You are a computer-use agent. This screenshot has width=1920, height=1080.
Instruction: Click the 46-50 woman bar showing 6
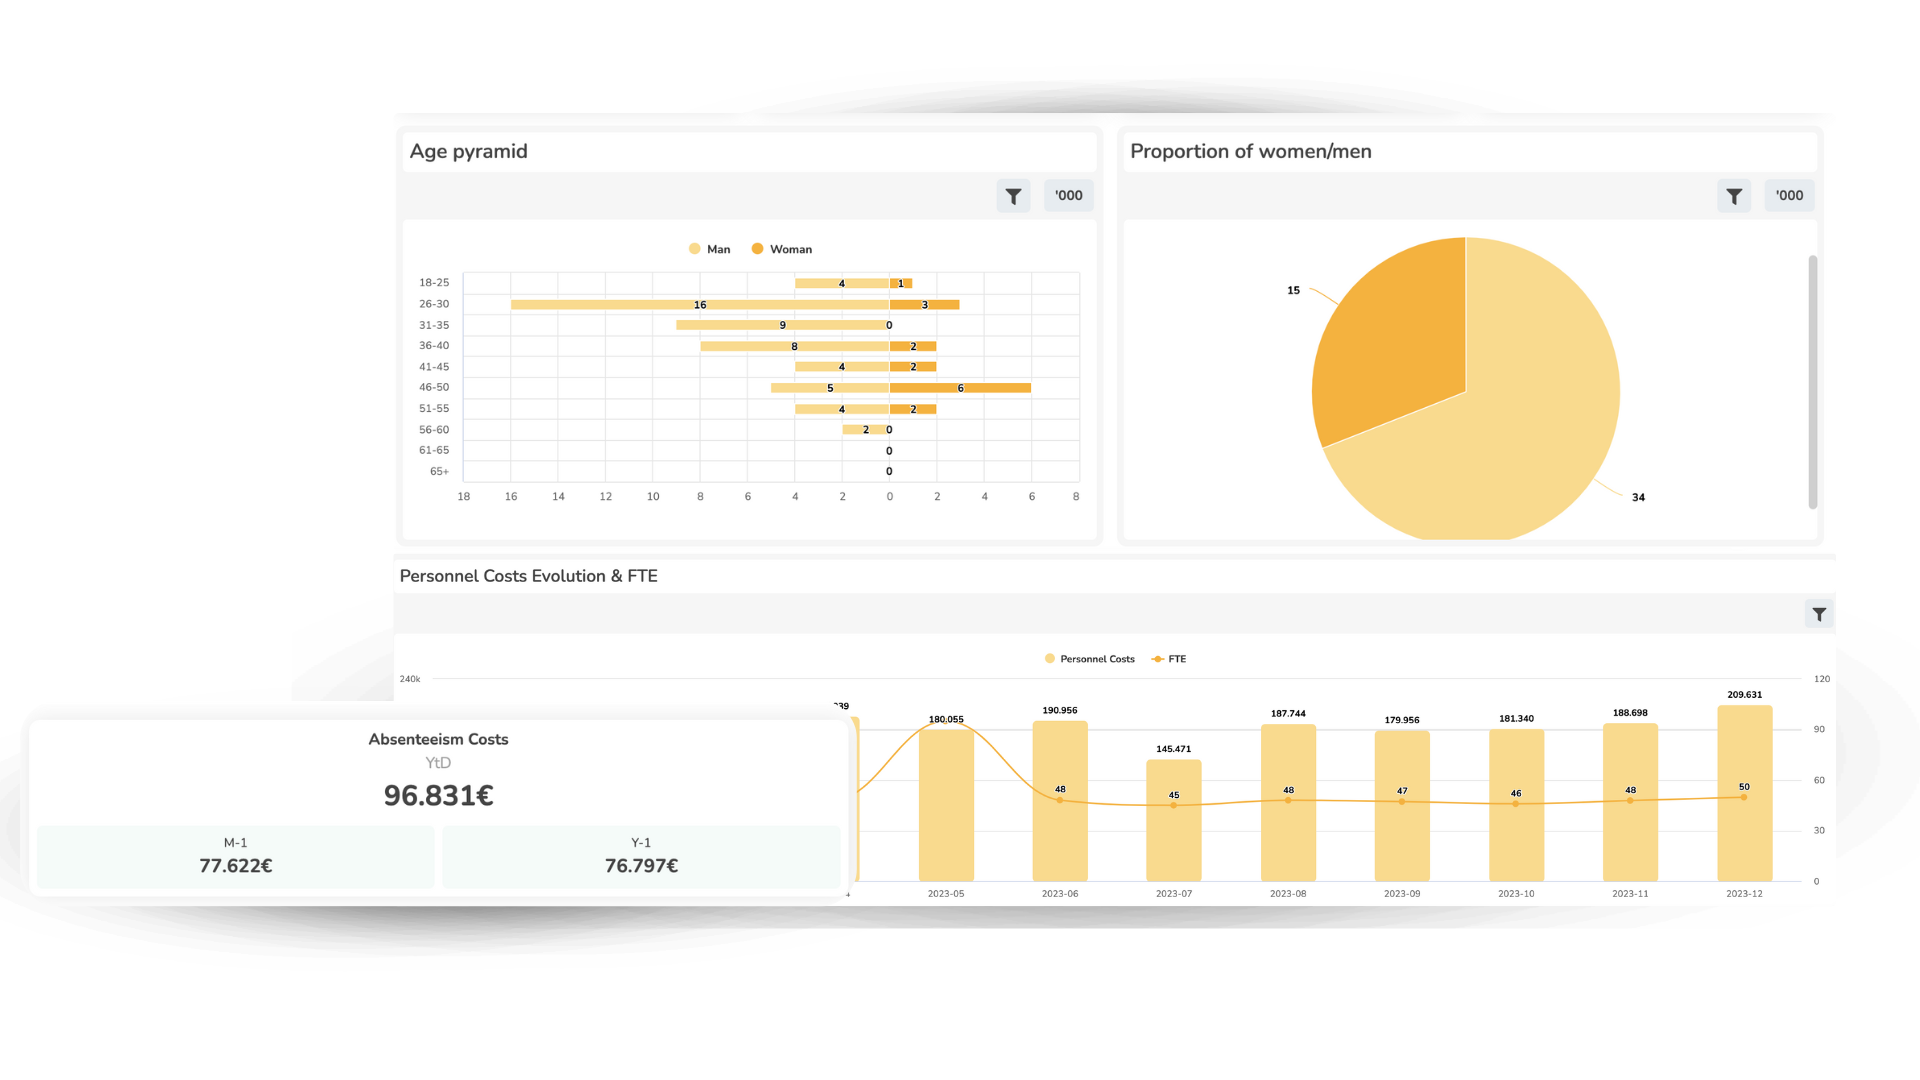pos(960,388)
